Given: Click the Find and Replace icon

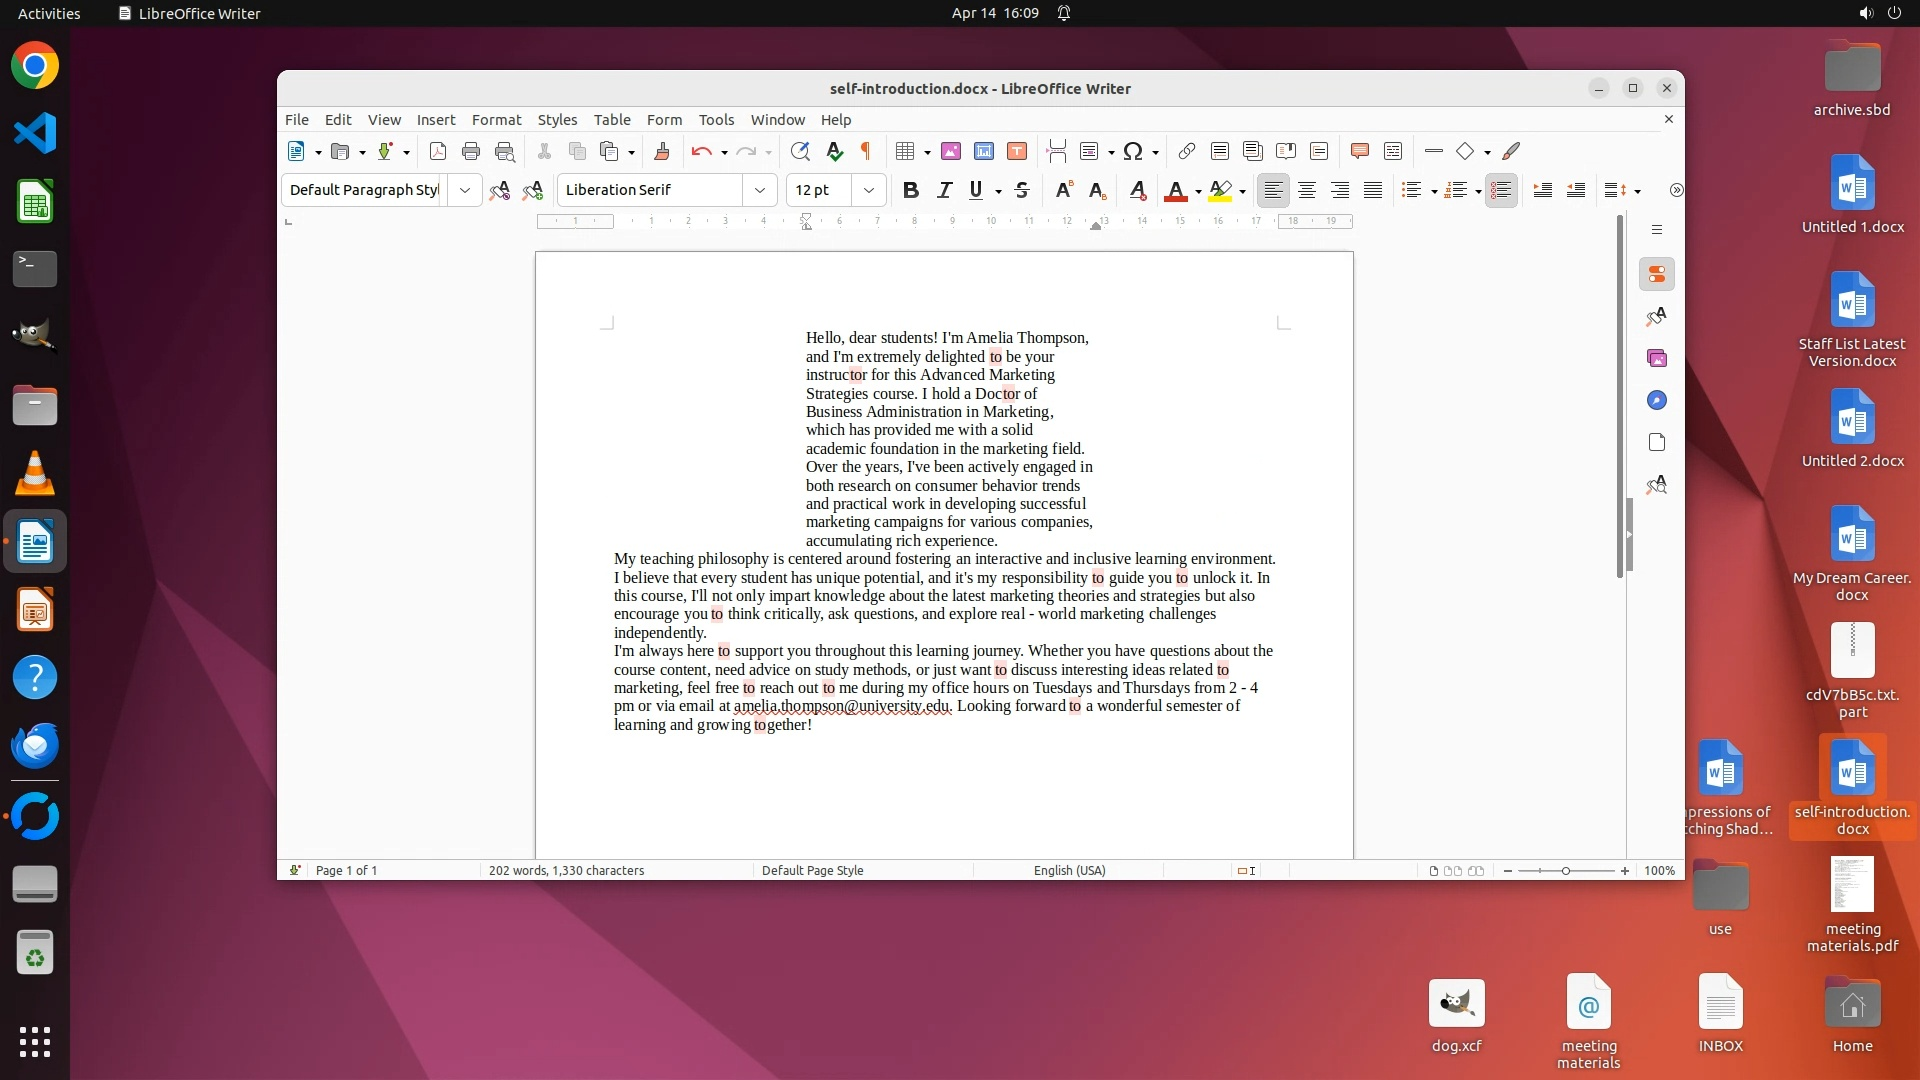Looking at the screenshot, I should [x=800, y=151].
